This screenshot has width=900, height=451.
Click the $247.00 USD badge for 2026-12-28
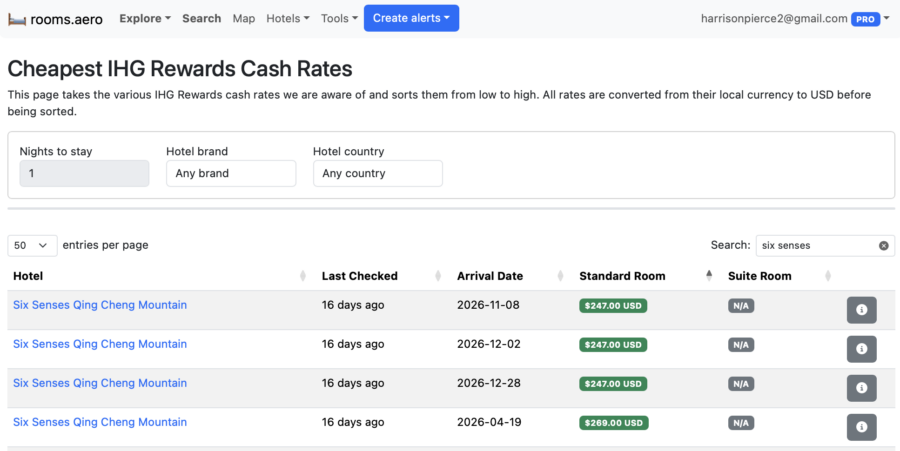coord(613,384)
